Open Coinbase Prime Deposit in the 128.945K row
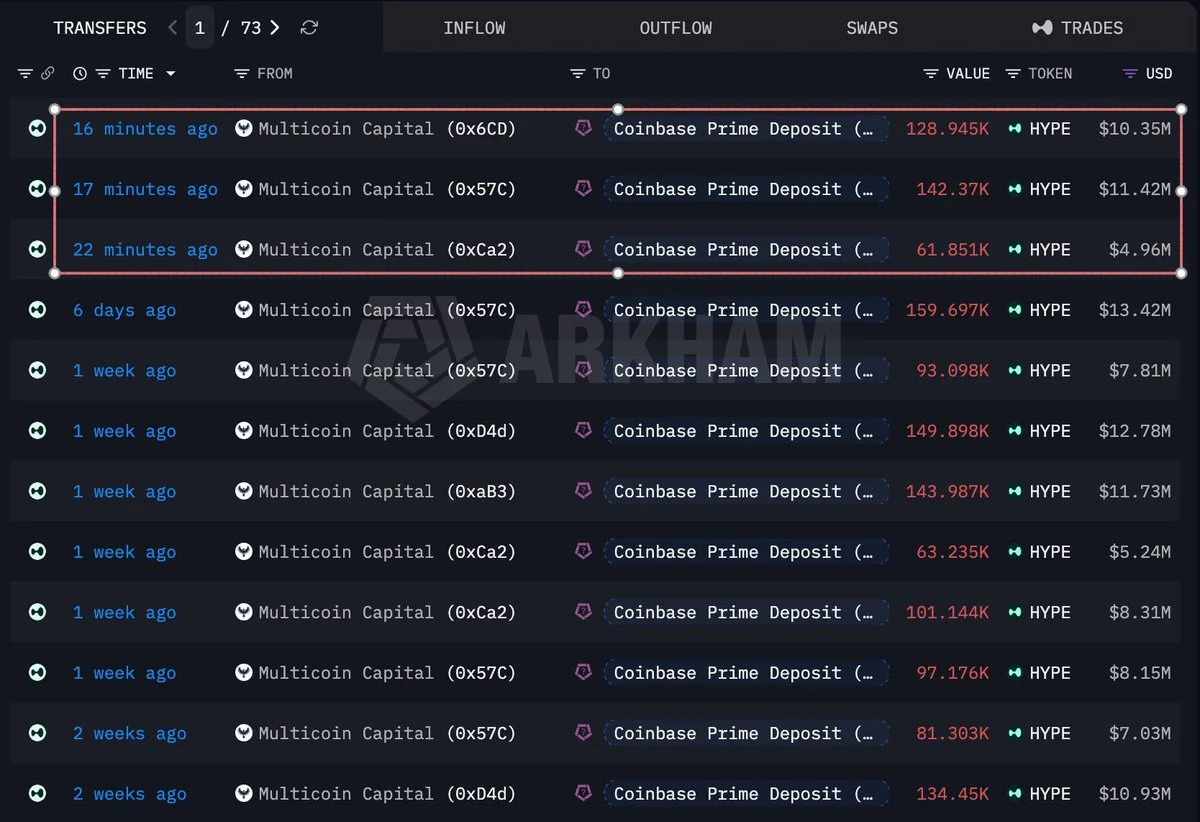 pyautogui.click(x=746, y=128)
